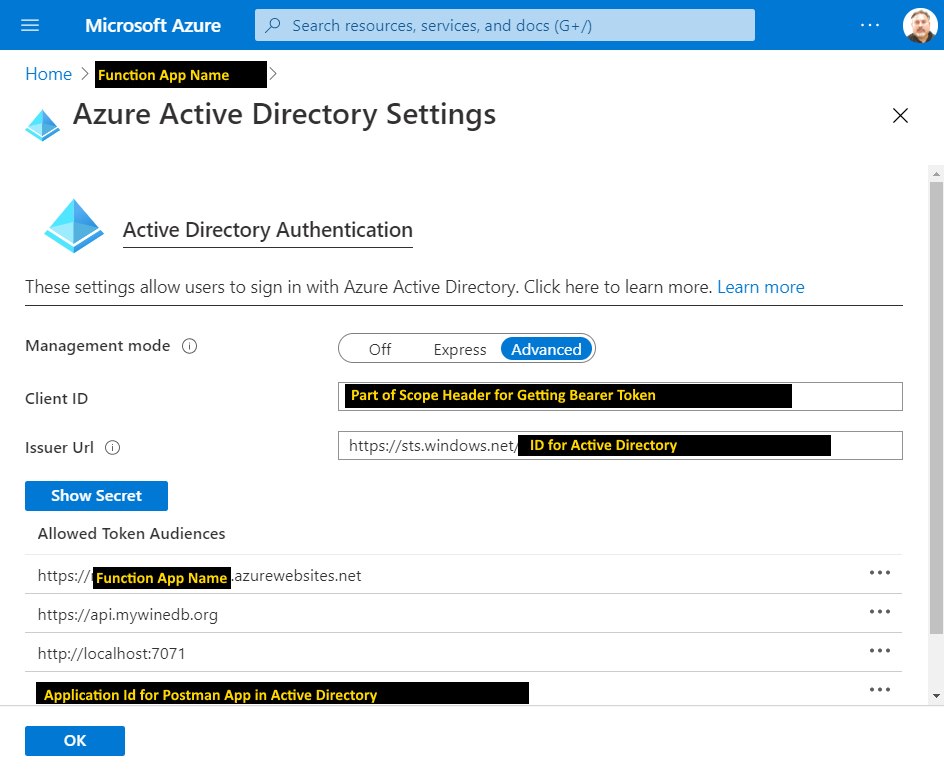944x770 pixels.
Task: Click the small Azure AD icon beside the page title
Action: point(42,124)
